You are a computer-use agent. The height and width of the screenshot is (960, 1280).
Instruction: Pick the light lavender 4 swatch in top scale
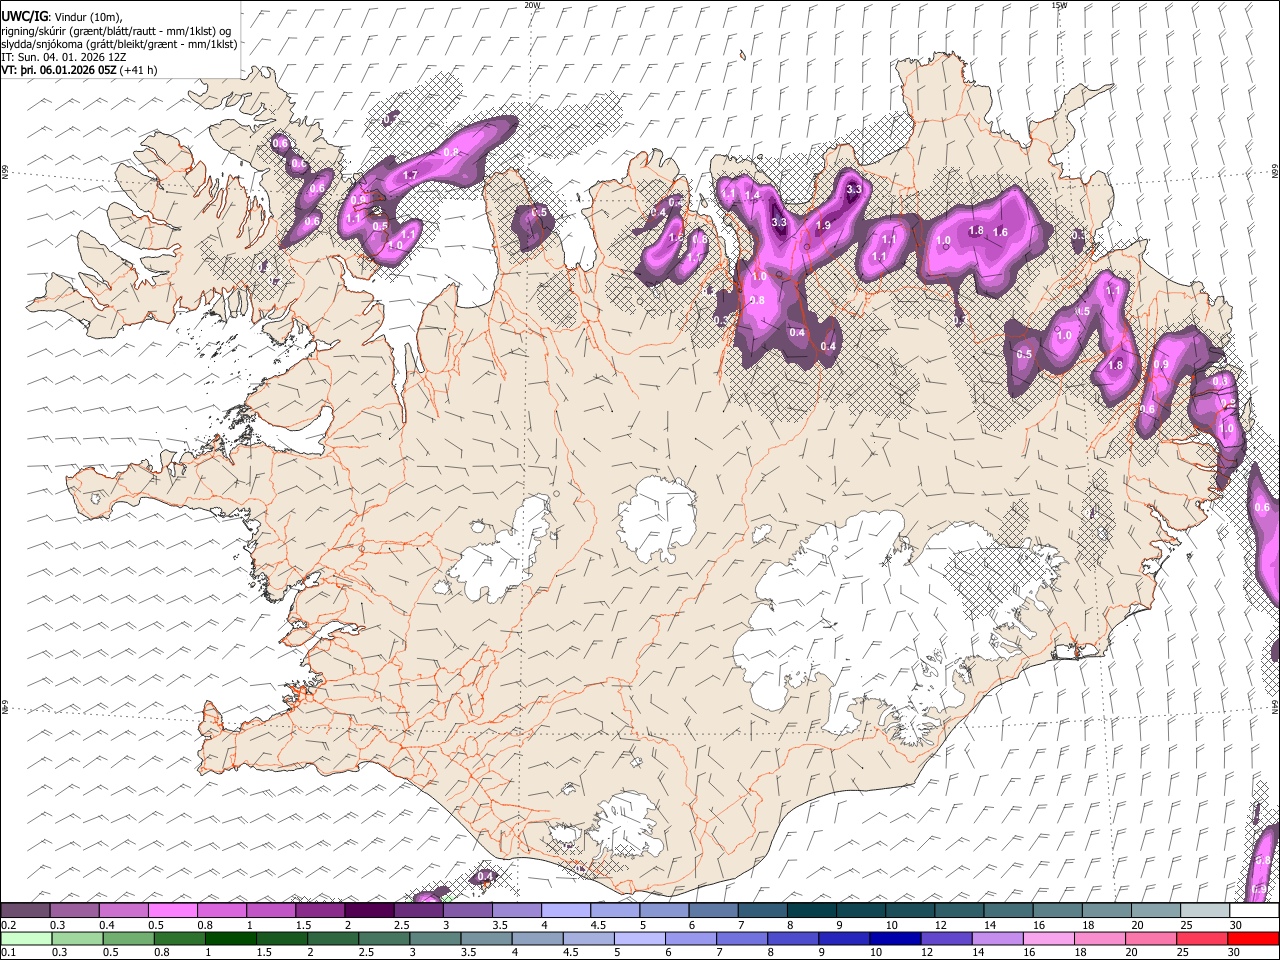(565, 911)
